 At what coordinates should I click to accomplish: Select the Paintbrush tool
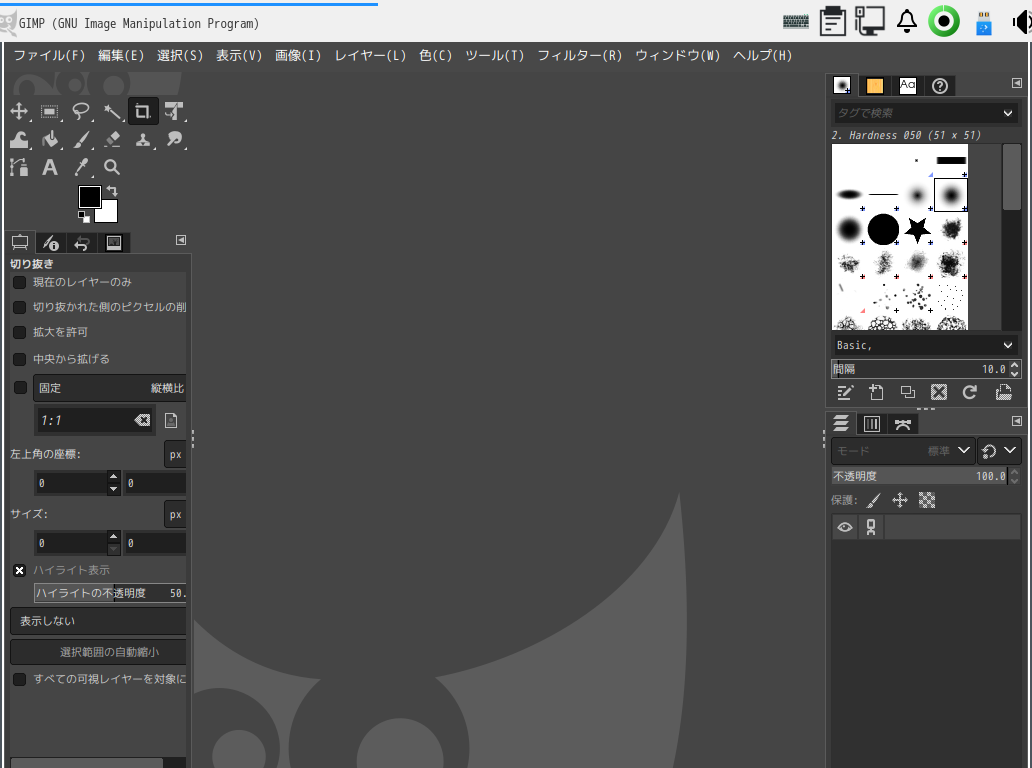[80, 140]
